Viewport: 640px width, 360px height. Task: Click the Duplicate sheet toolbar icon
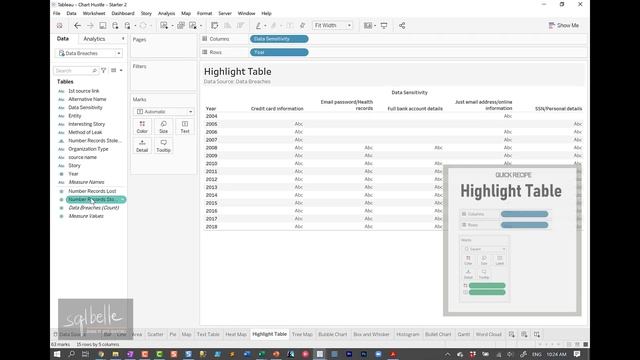pyautogui.click(x=181, y=26)
